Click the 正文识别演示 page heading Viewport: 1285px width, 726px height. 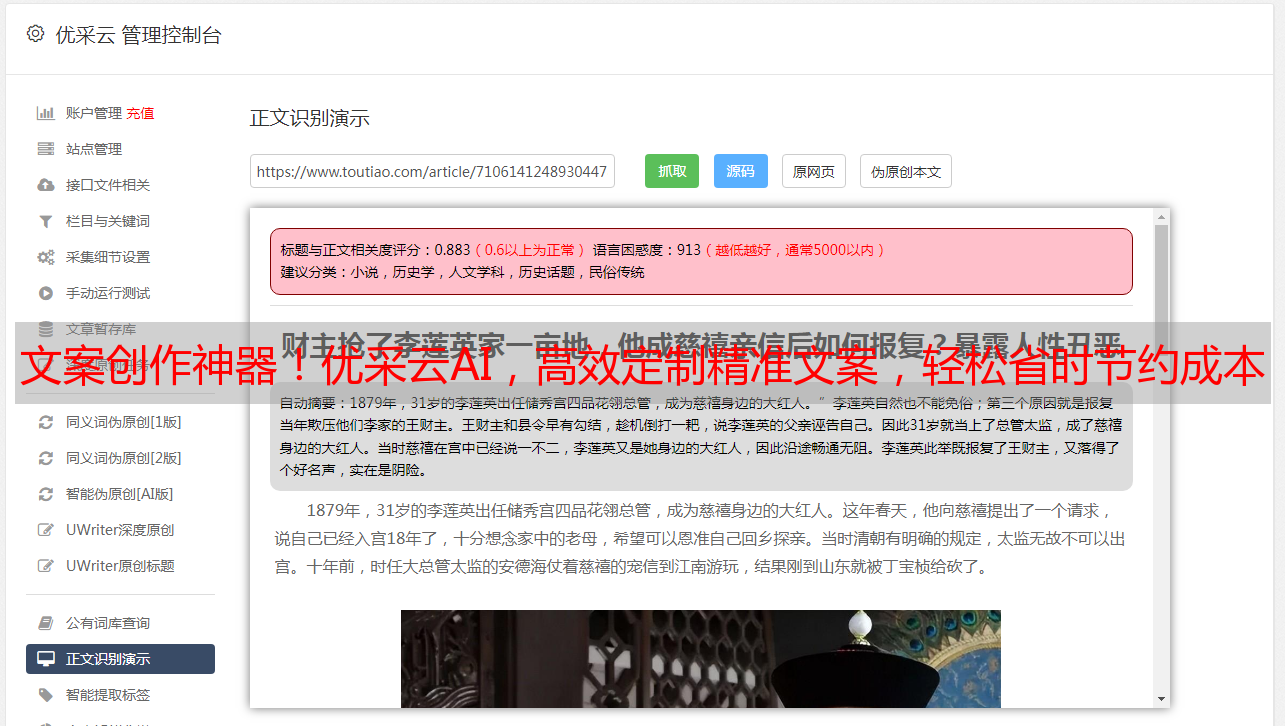[310, 118]
